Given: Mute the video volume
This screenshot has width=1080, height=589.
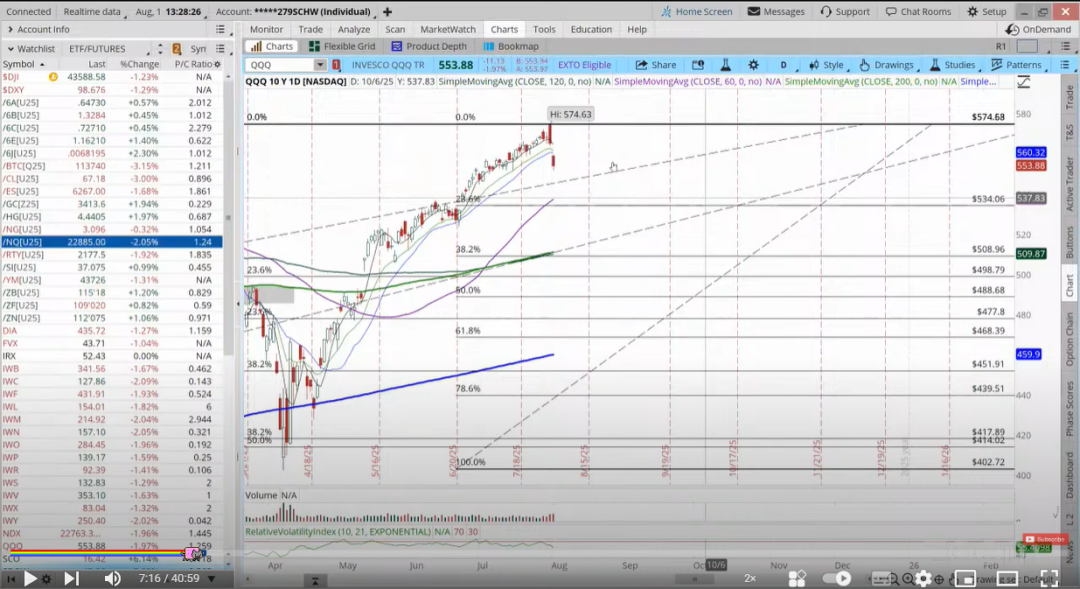Looking at the screenshot, I should tap(112, 579).
